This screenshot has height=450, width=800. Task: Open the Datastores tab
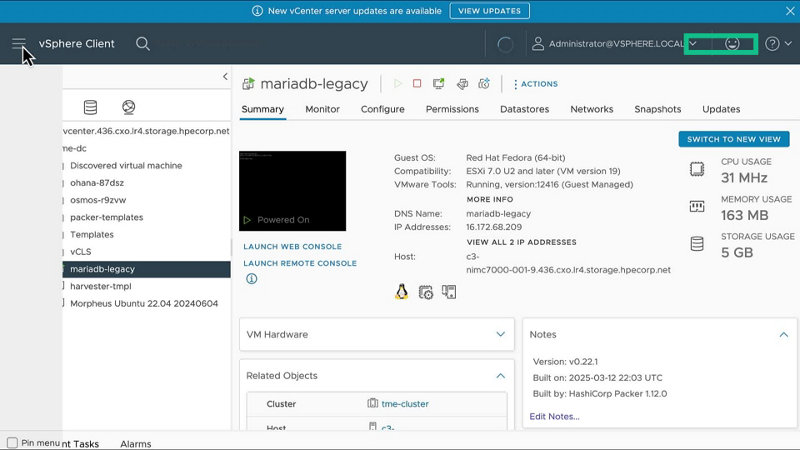click(524, 109)
